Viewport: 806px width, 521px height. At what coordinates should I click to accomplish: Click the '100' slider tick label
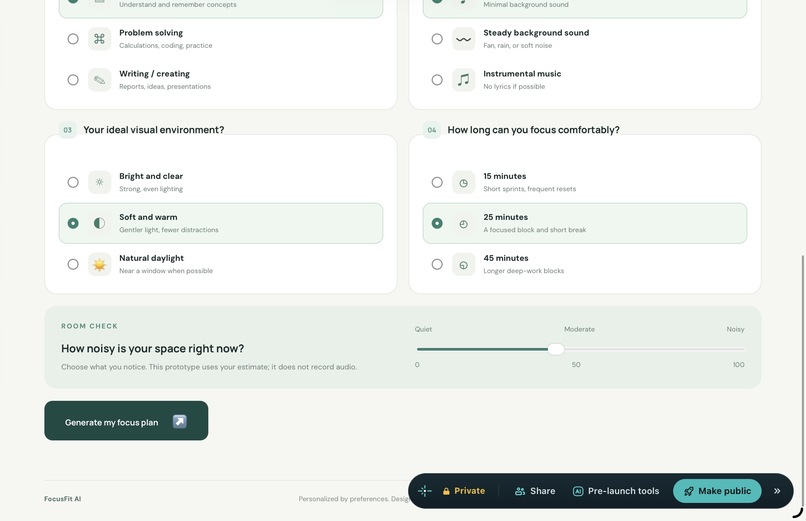739,365
